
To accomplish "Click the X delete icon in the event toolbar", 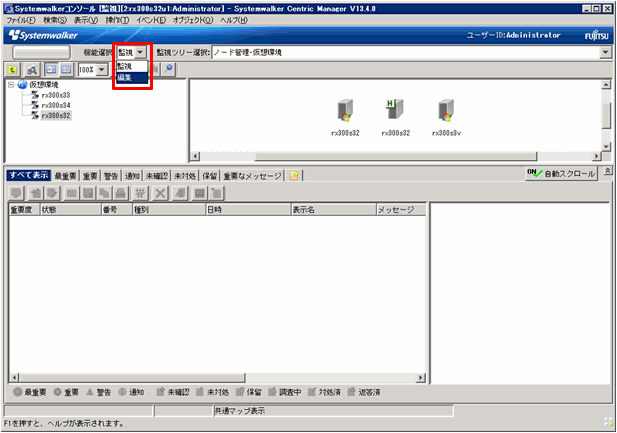I will (160, 193).
